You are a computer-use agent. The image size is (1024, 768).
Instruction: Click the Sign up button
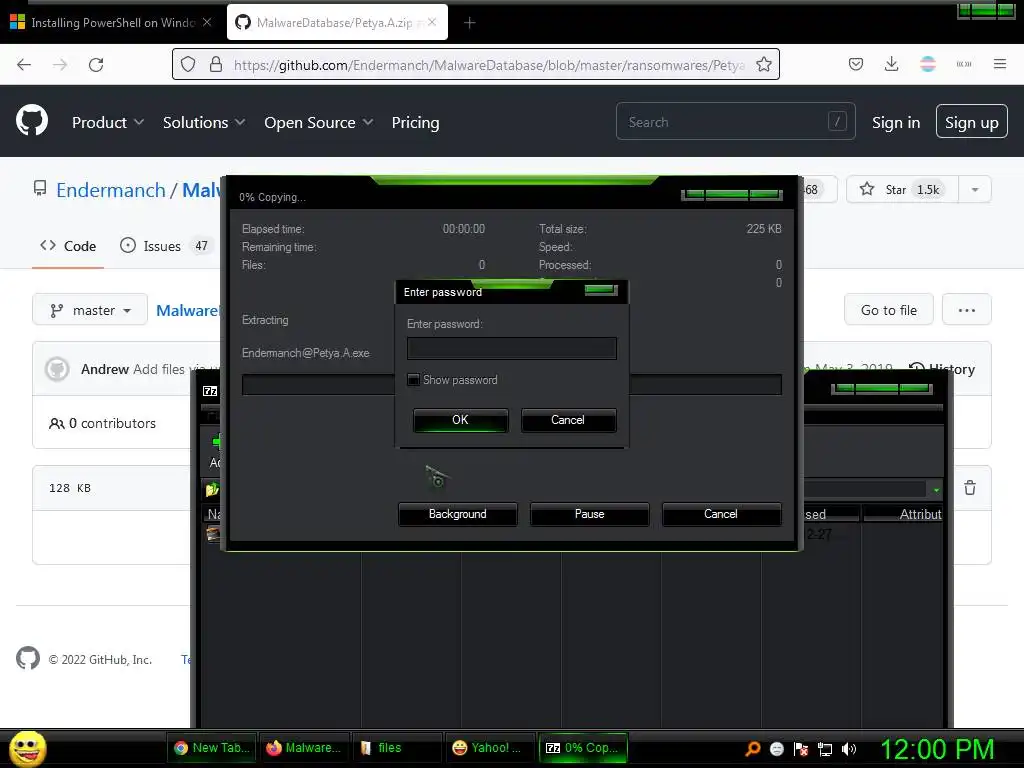972,122
